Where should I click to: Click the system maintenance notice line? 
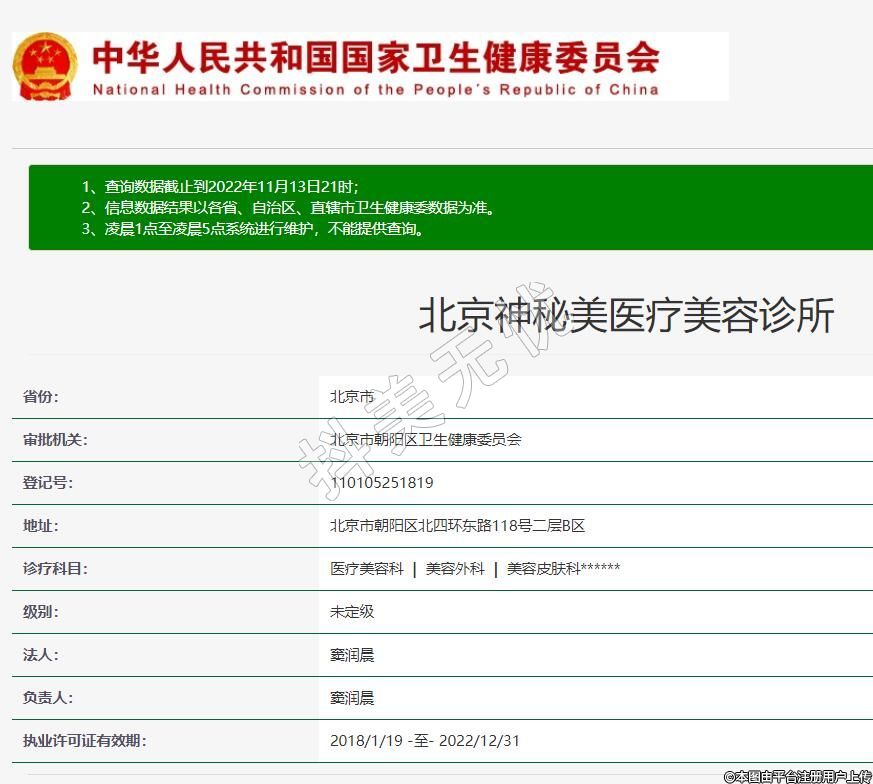click(266, 229)
